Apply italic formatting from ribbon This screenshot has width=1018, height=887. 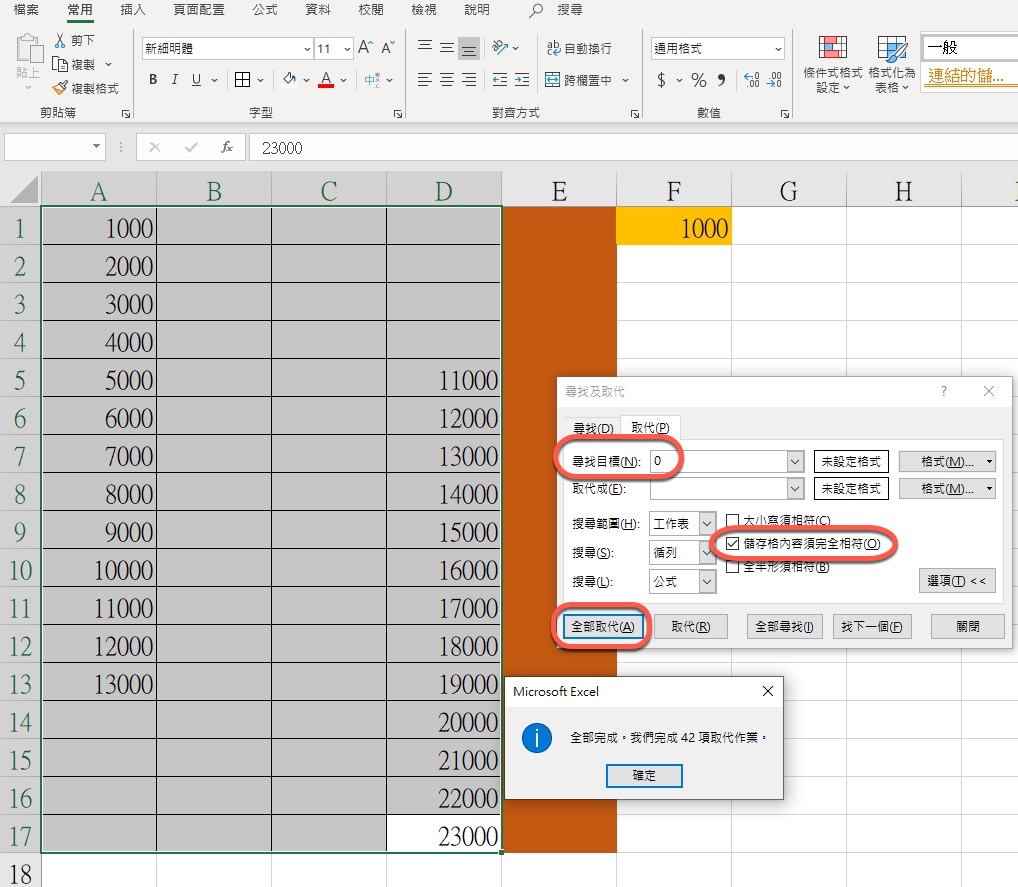[x=175, y=80]
